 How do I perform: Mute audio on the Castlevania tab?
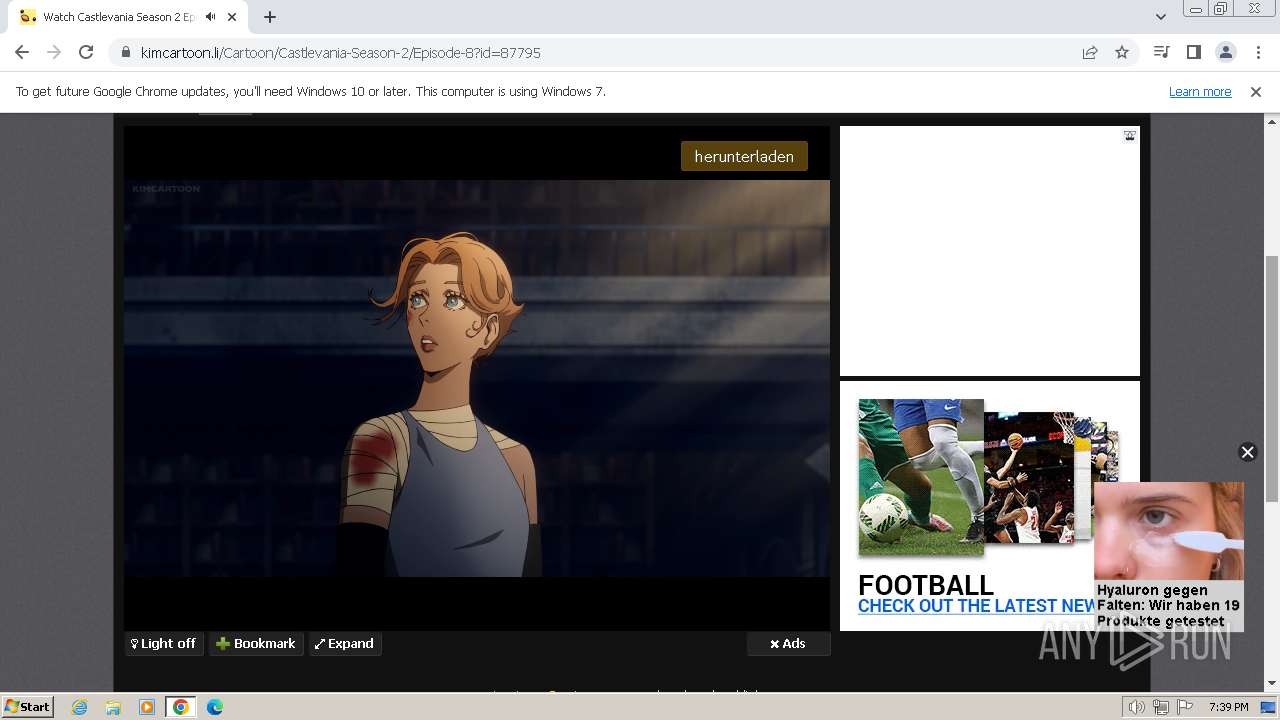[210, 17]
